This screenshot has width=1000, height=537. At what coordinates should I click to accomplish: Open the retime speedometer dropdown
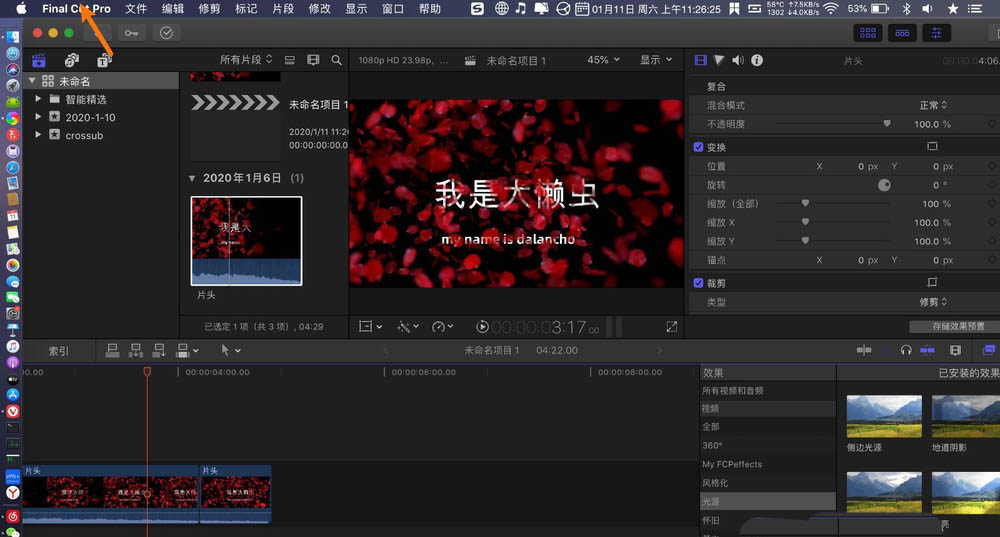pyautogui.click(x=443, y=327)
